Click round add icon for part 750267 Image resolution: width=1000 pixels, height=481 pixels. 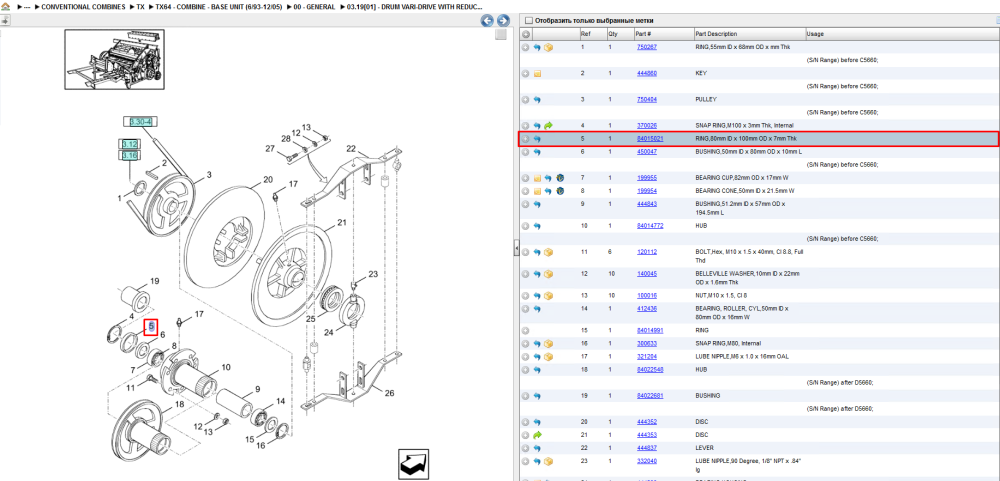[526, 47]
